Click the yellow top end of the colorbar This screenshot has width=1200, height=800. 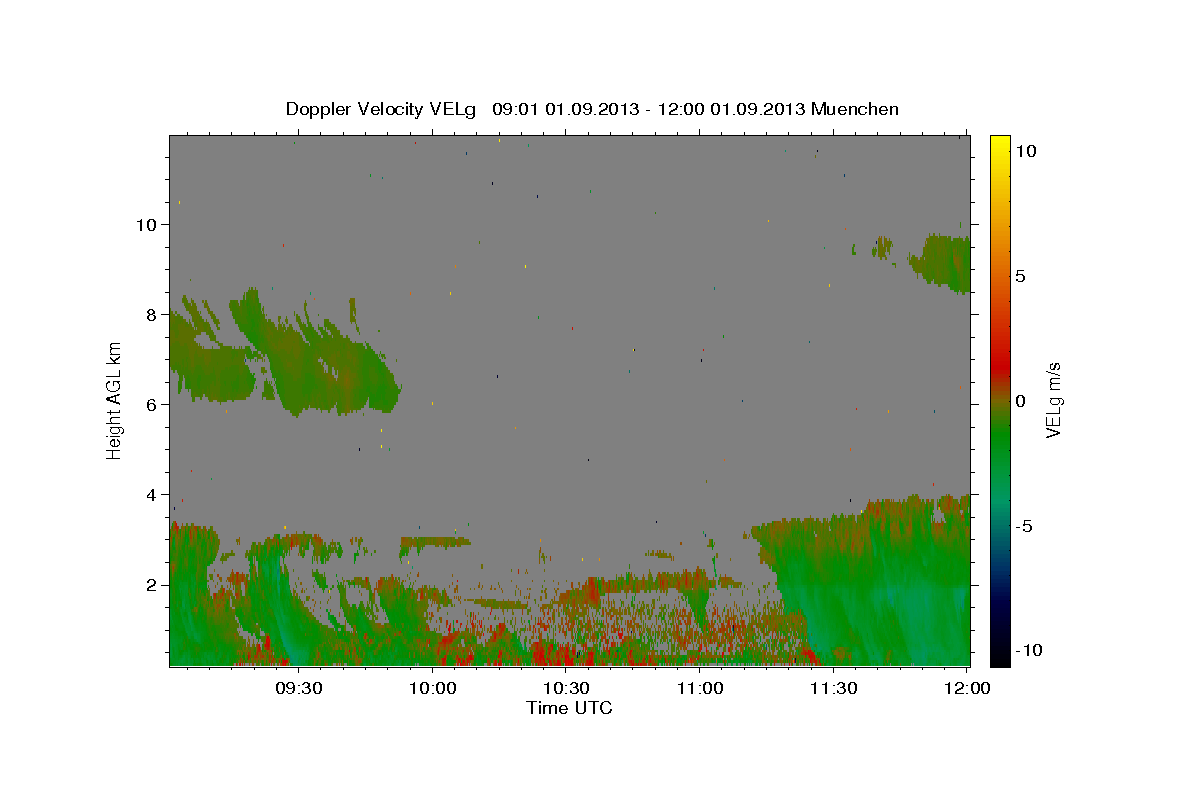point(999,145)
